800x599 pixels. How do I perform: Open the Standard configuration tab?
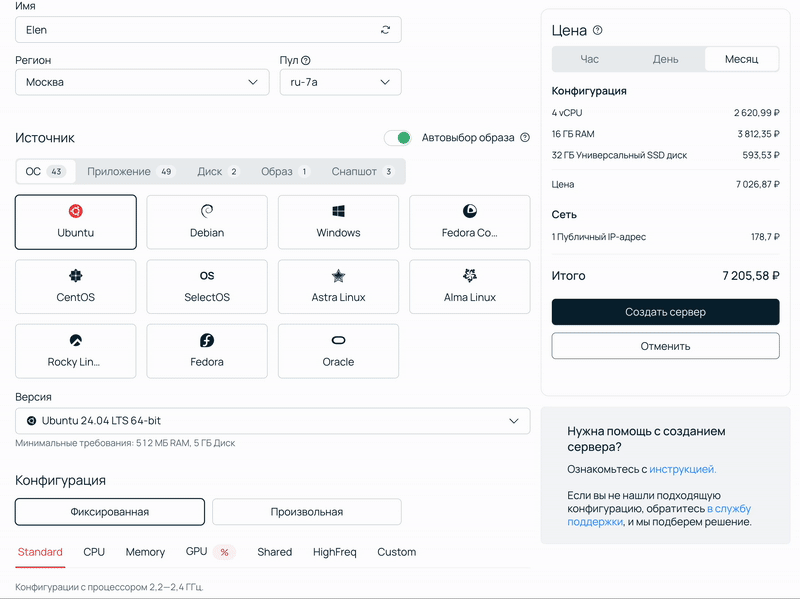point(40,552)
